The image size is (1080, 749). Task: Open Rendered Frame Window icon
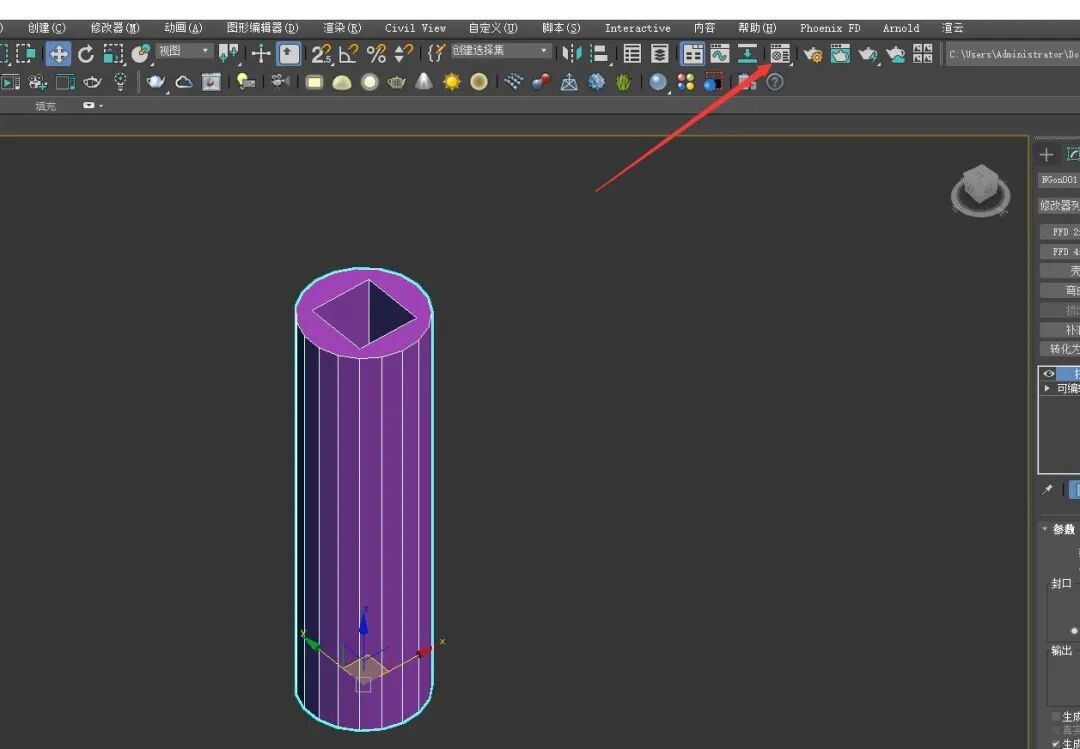click(x=840, y=54)
